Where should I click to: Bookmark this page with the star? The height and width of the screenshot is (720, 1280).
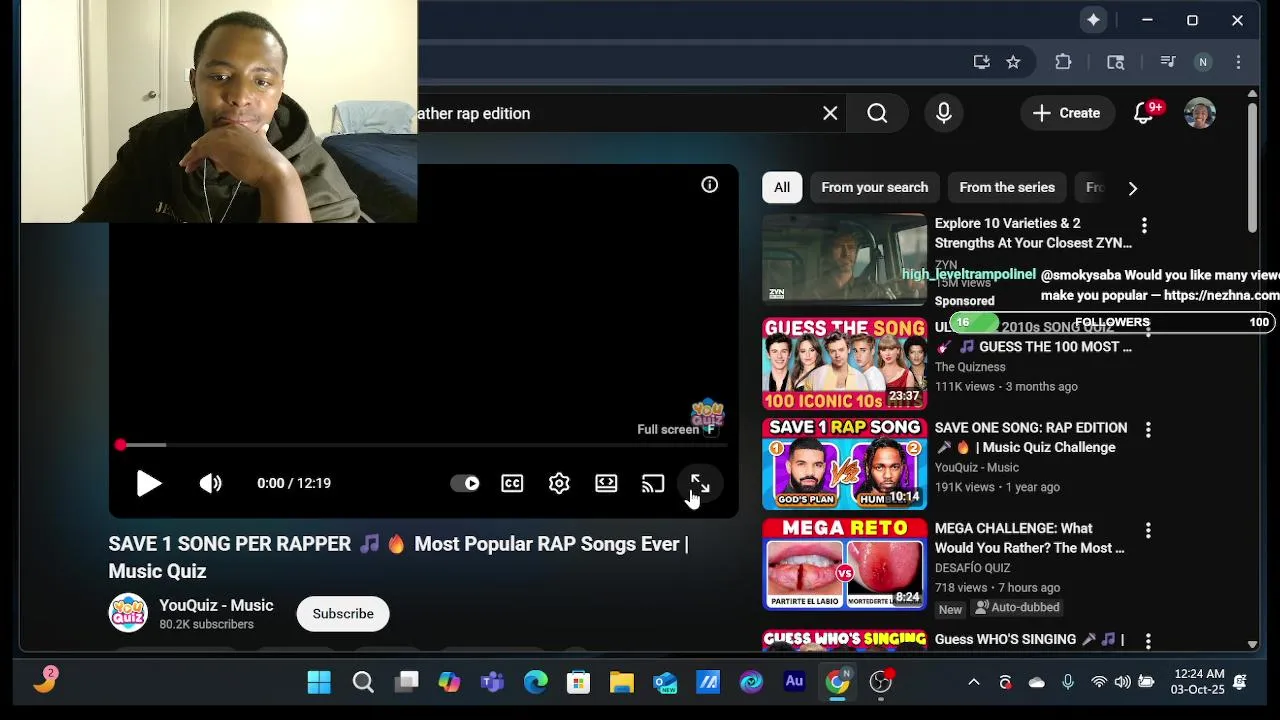coord(1013,62)
